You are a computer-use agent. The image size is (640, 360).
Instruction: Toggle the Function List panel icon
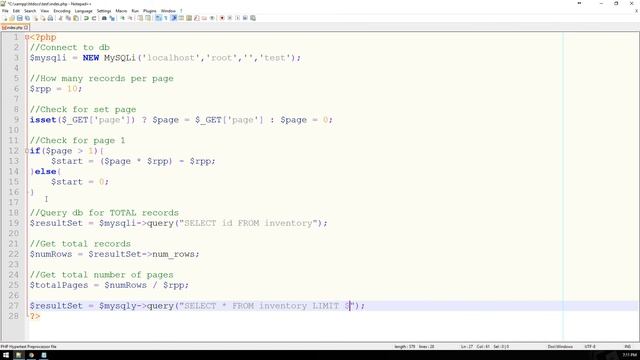[x=197, y=18]
